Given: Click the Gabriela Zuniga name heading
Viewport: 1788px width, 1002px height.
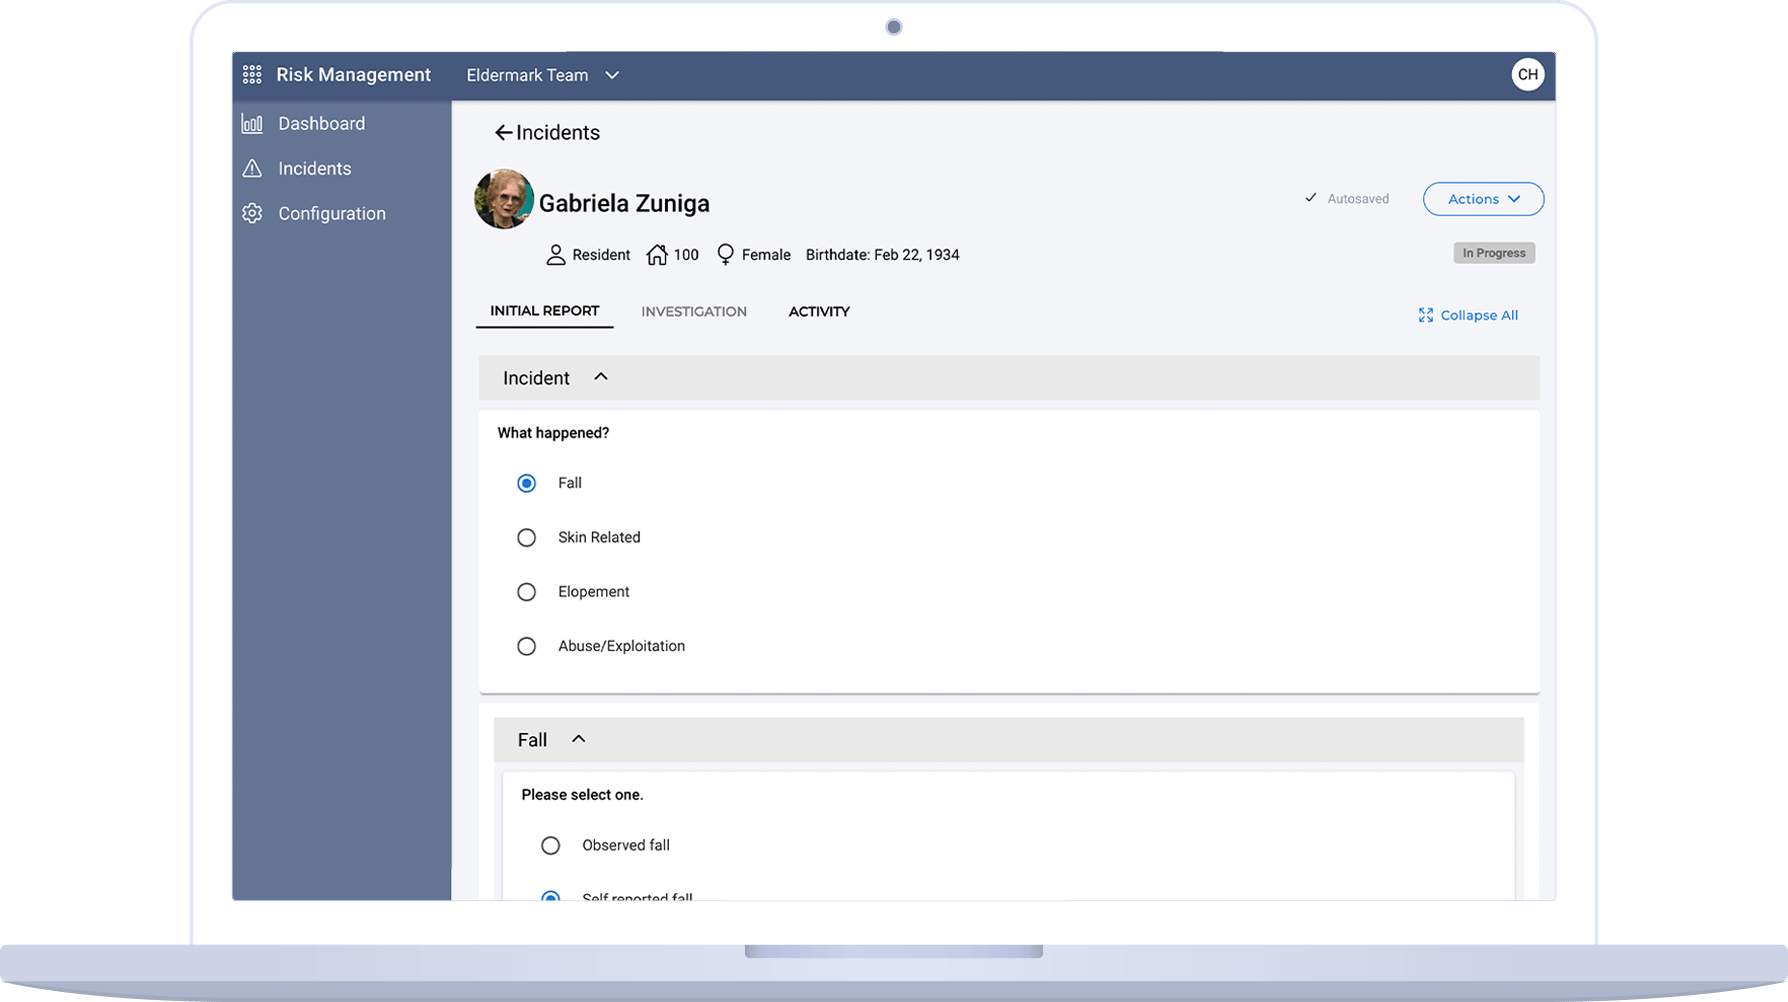Looking at the screenshot, I should click(x=624, y=203).
